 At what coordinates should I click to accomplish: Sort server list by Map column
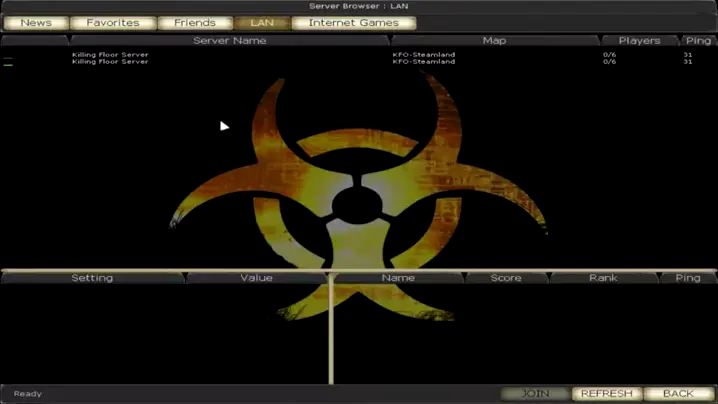tap(494, 41)
